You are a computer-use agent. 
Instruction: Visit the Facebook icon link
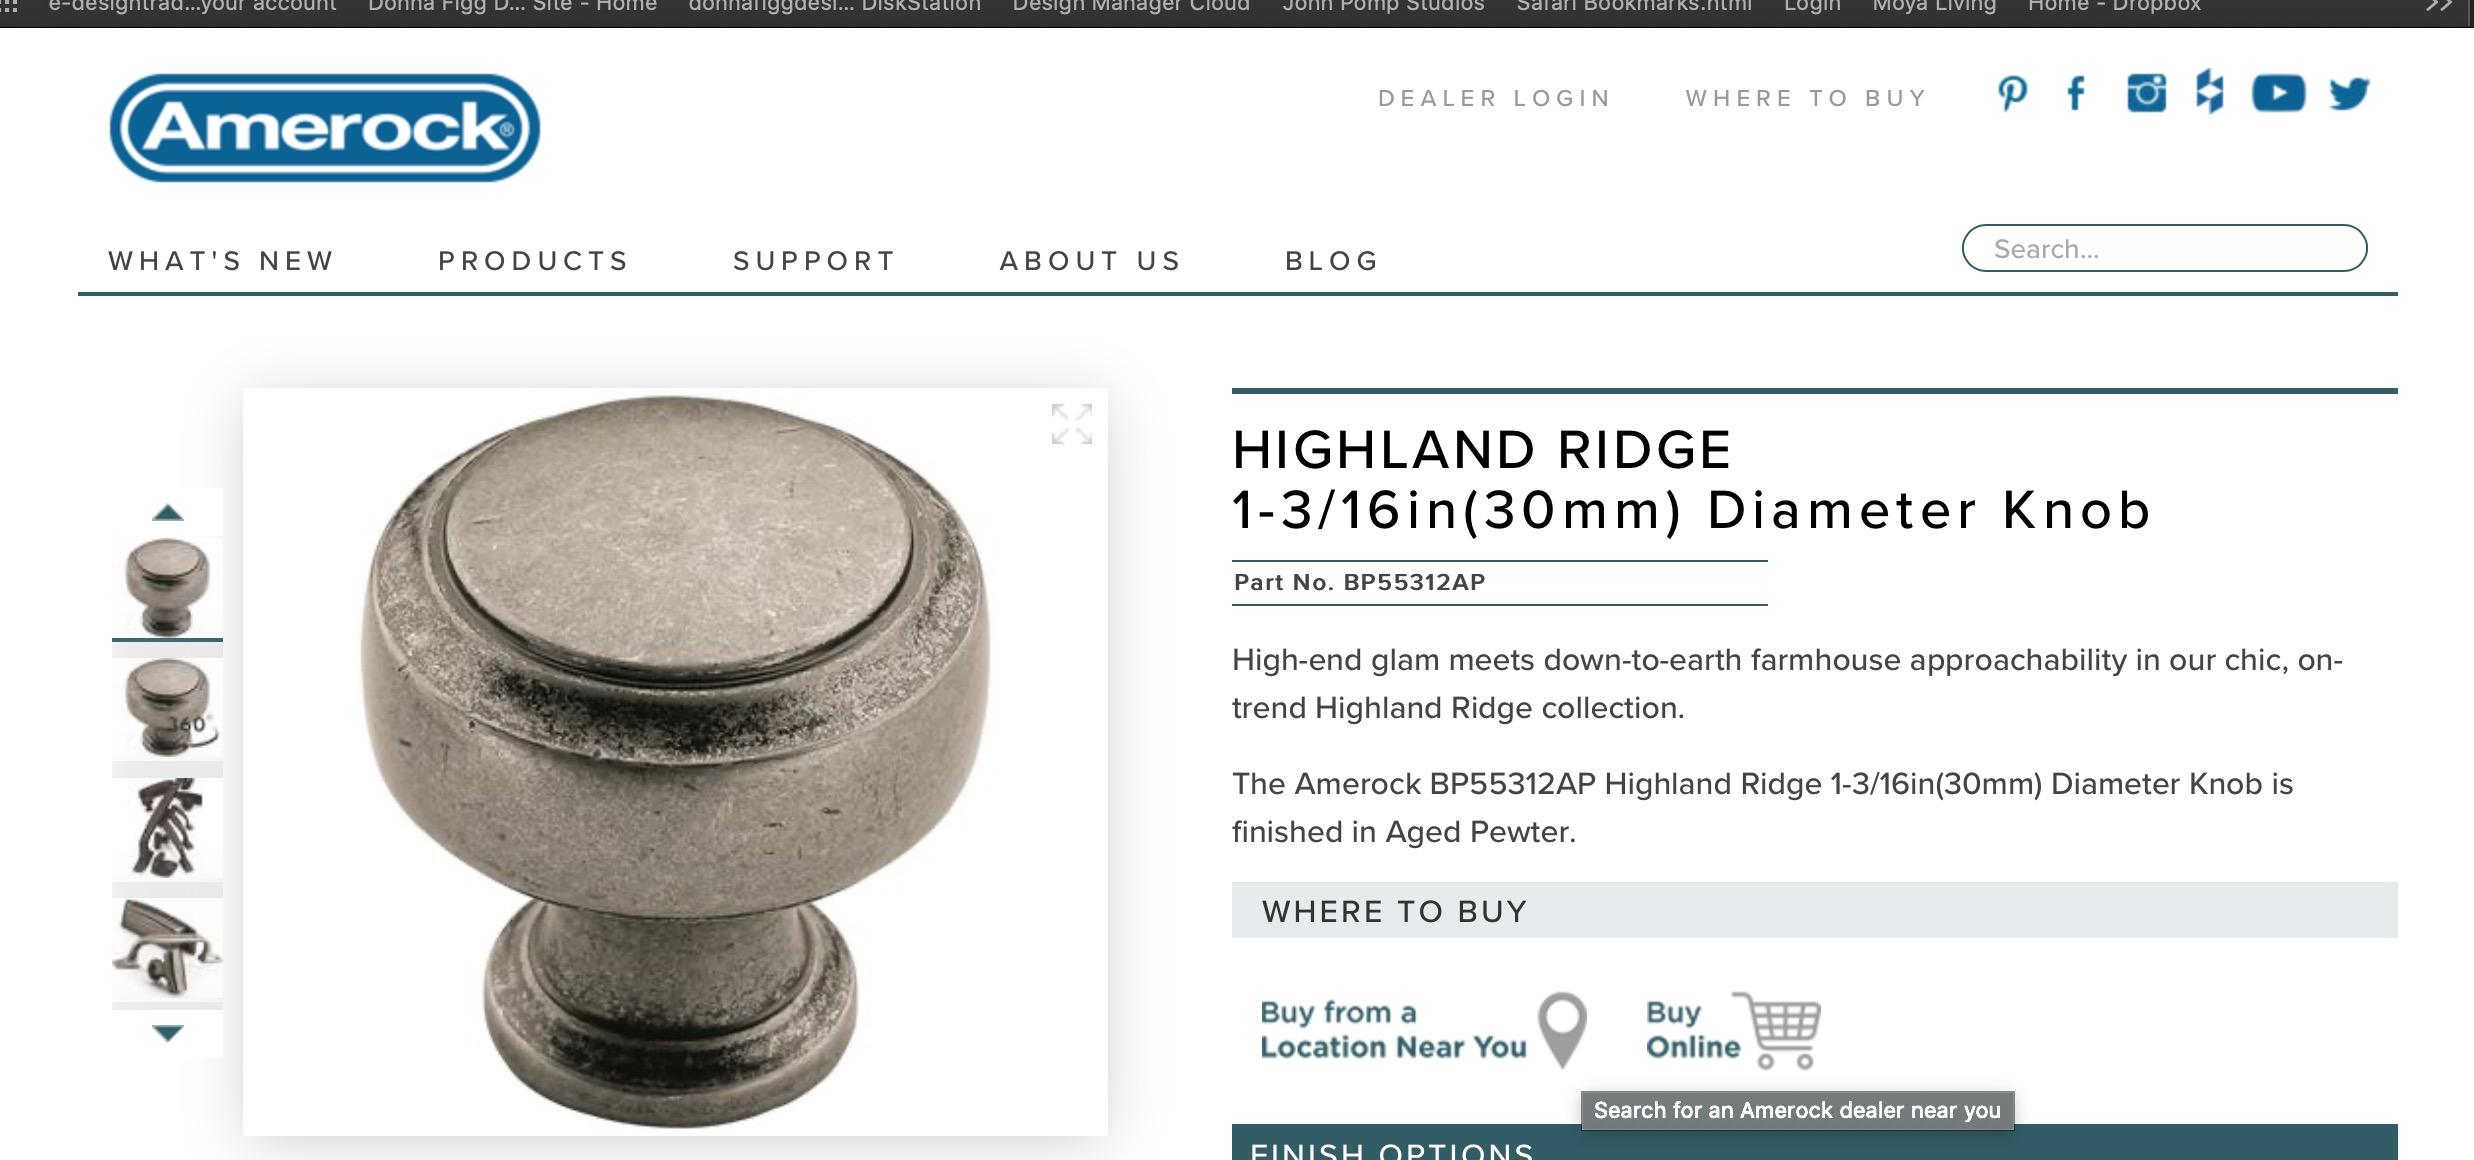coord(2076,93)
